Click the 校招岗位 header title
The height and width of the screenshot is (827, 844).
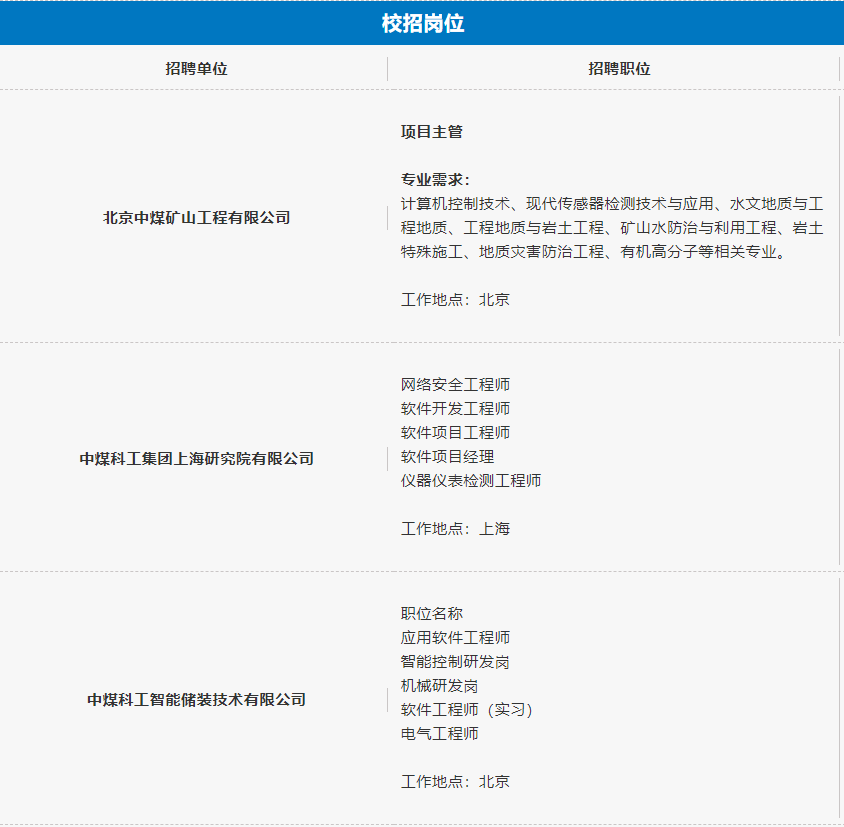(423, 23)
